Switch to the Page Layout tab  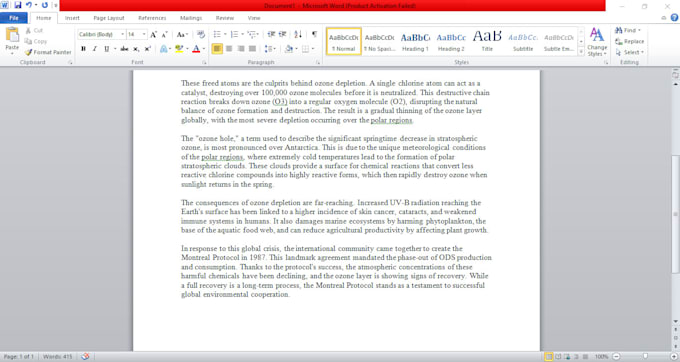[109, 18]
